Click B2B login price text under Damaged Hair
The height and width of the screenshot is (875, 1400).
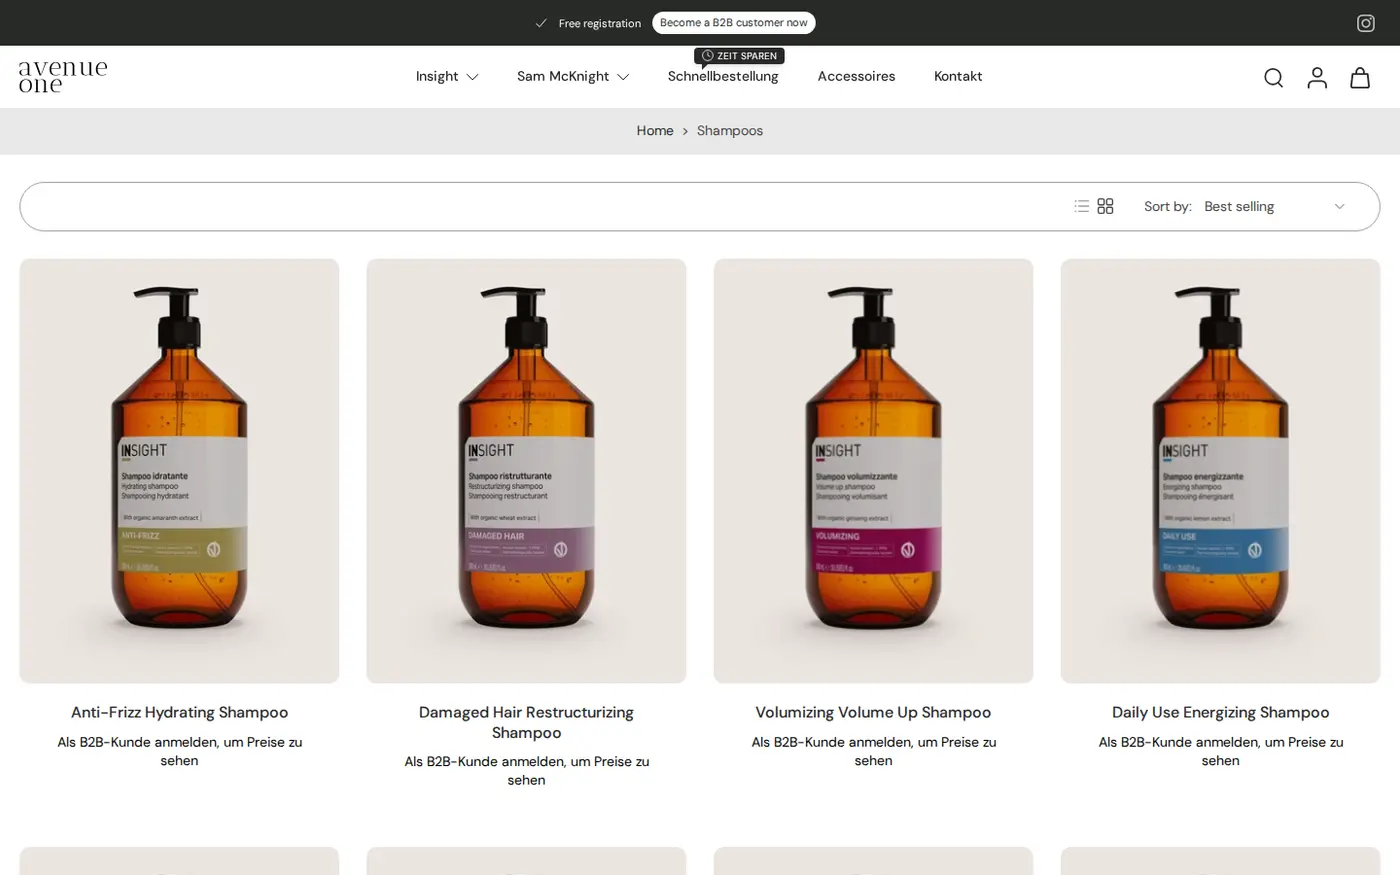click(526, 771)
